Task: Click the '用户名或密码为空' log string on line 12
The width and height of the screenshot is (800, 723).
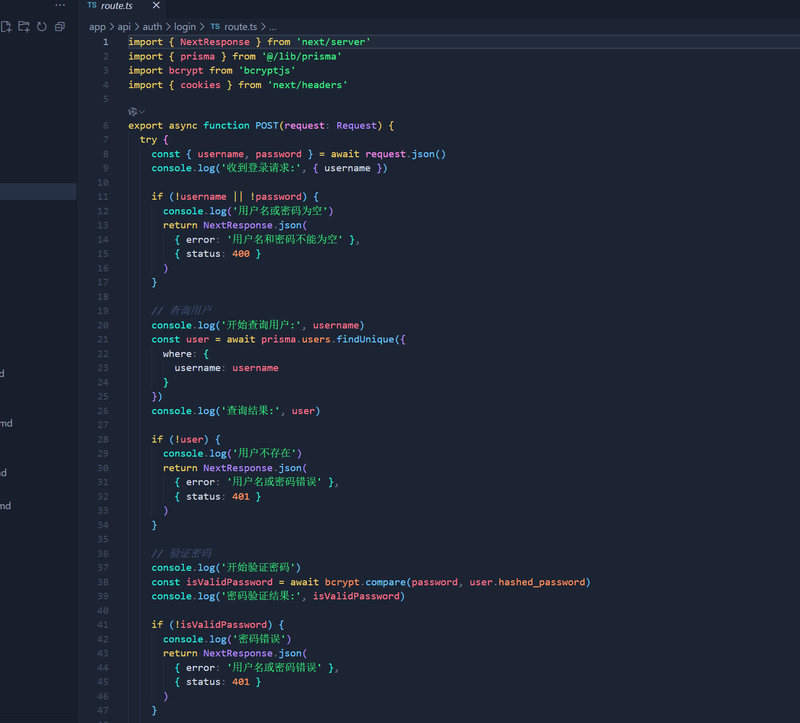Action: 281,211
